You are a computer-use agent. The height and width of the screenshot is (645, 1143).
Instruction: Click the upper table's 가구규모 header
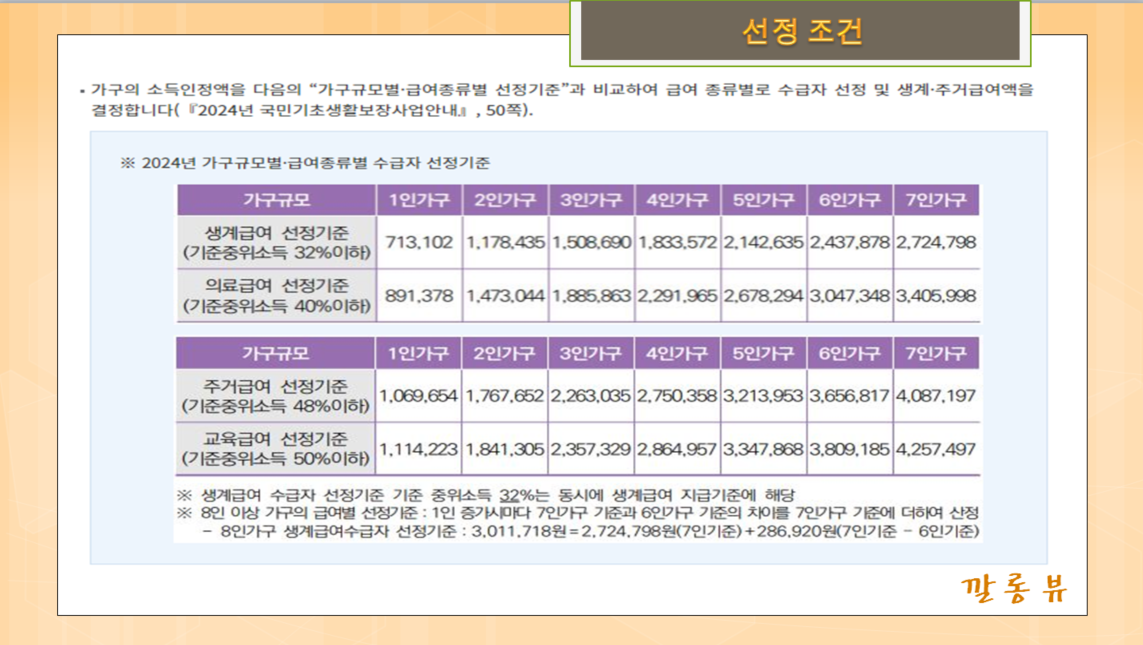tap(276, 200)
